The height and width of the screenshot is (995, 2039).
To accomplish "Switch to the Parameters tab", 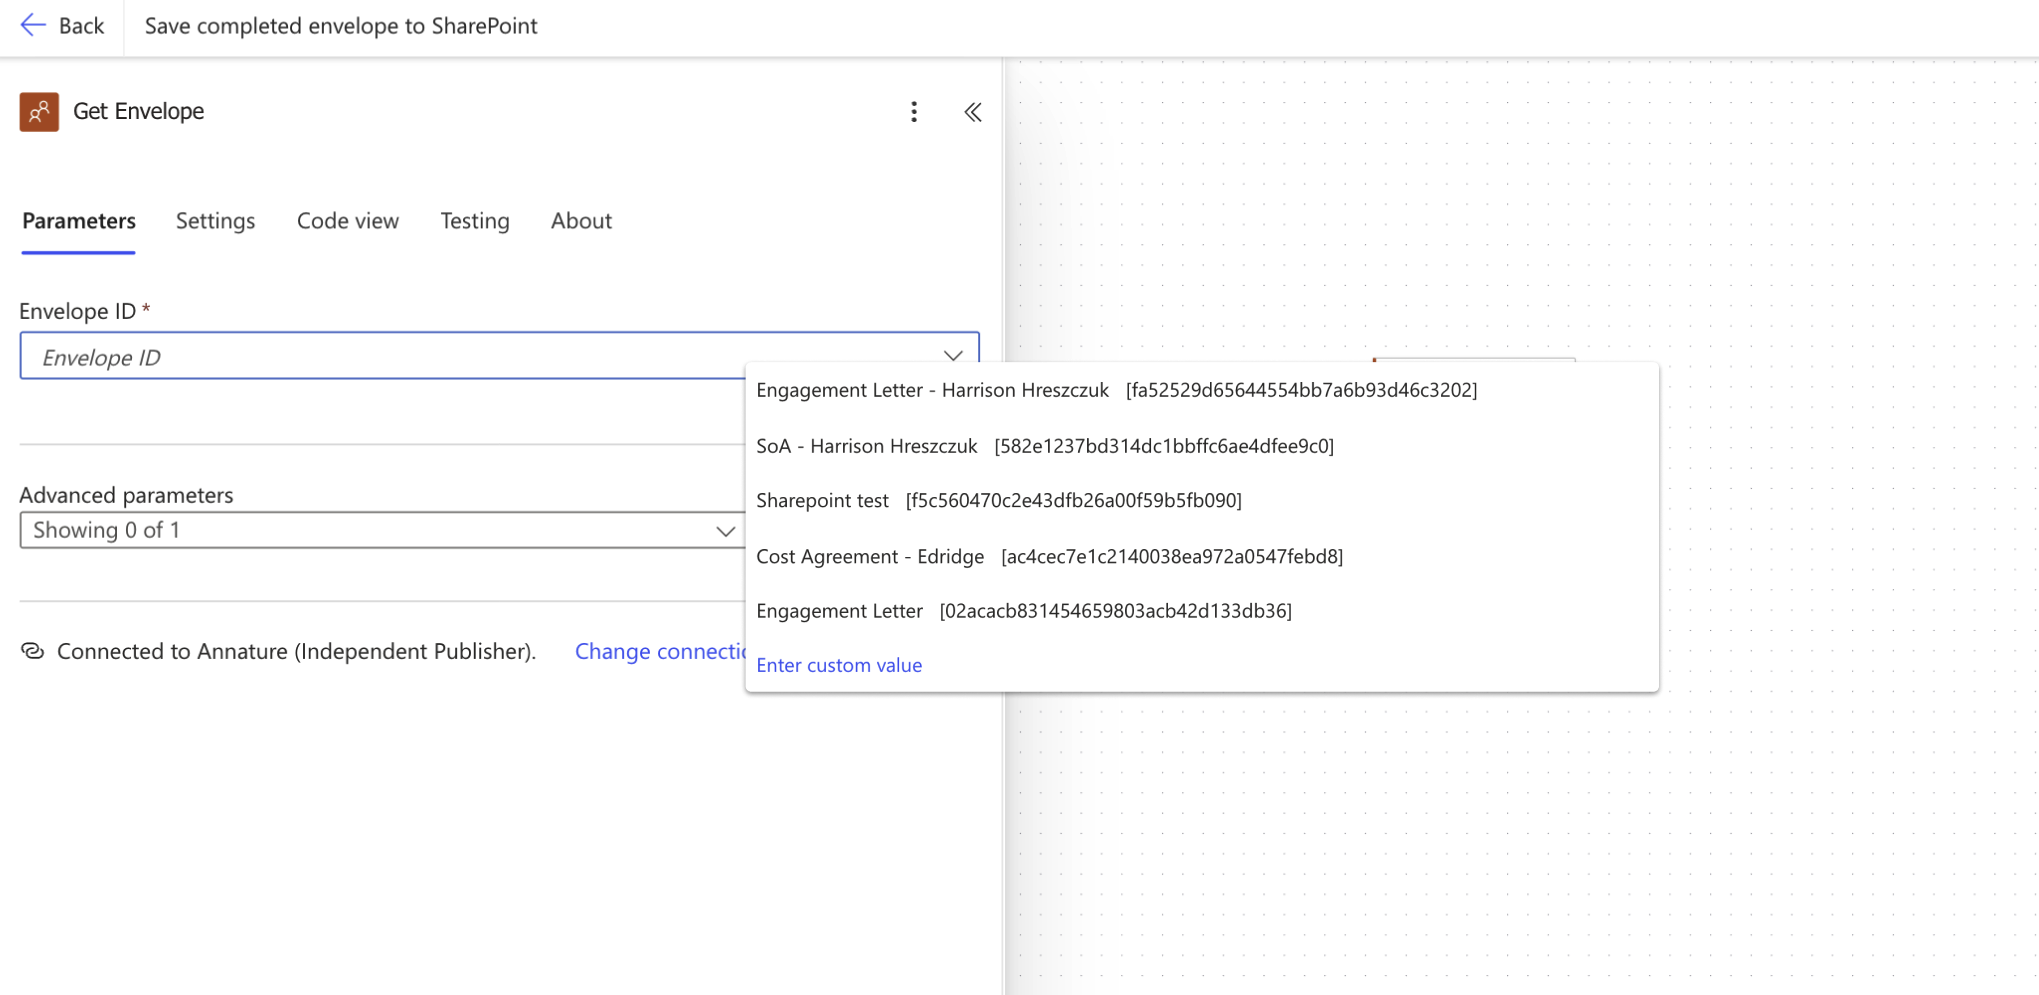I will click(x=79, y=221).
